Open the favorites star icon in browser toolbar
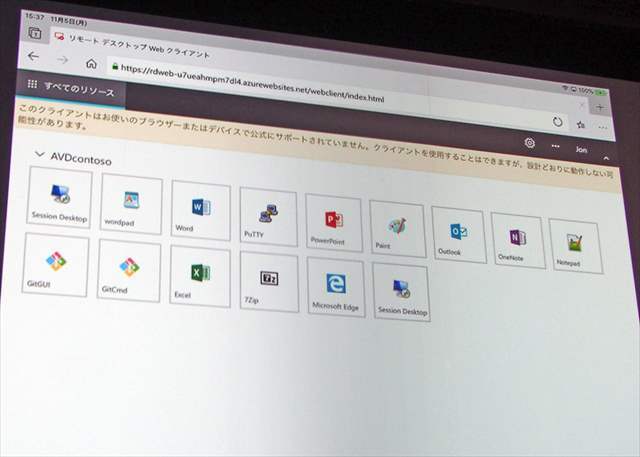This screenshot has height=457, width=640. pyautogui.click(x=581, y=124)
